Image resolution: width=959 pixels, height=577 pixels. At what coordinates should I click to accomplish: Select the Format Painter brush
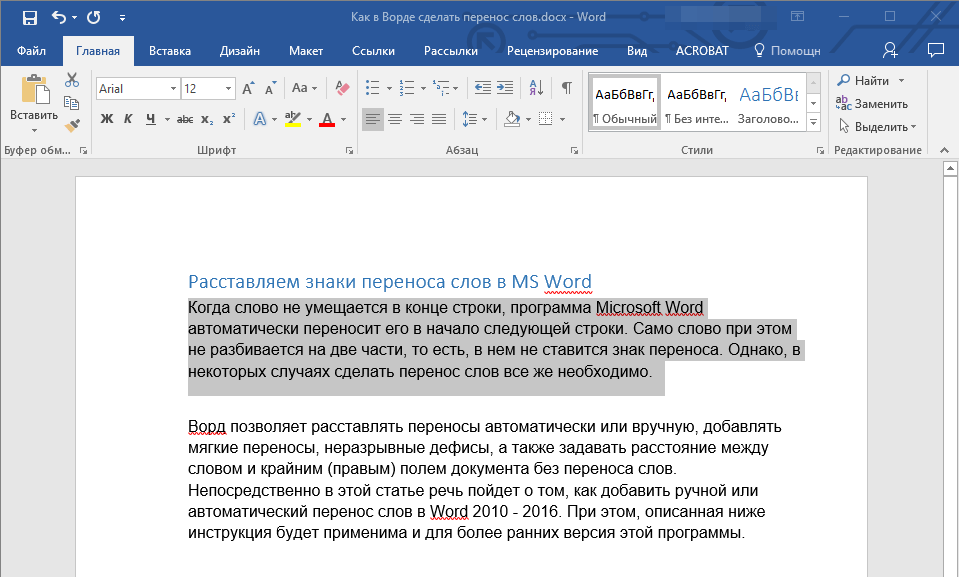[x=72, y=125]
